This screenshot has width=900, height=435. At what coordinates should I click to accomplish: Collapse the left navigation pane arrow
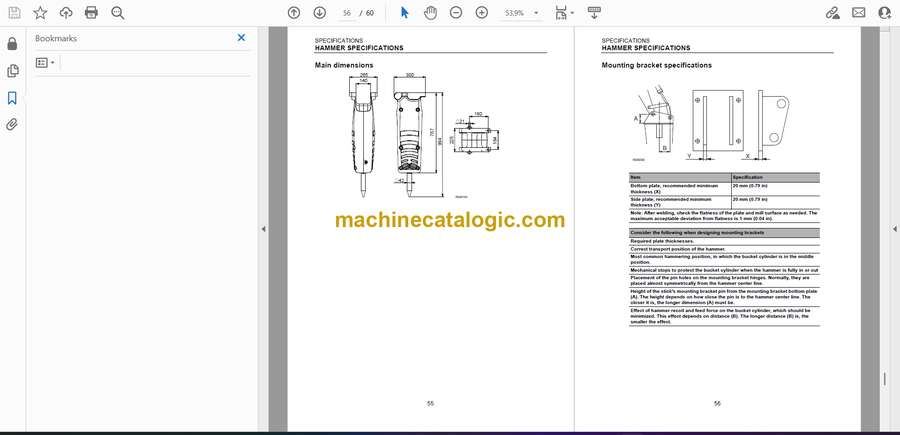[263, 229]
